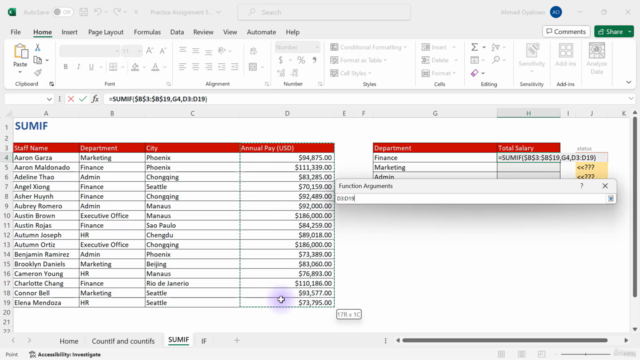
Task: Cancel the formula with the red X
Action: pos(71,99)
